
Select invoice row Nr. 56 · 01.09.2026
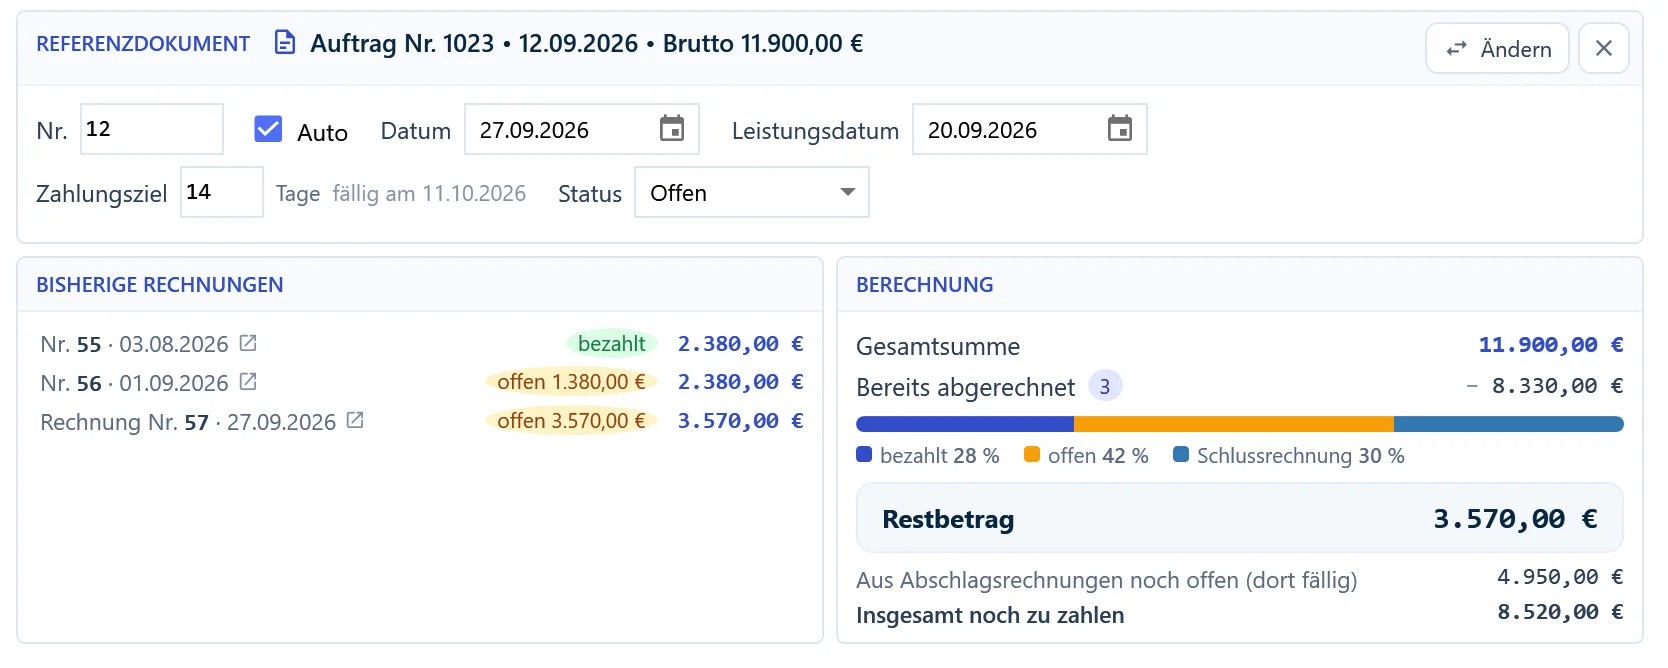coord(422,382)
